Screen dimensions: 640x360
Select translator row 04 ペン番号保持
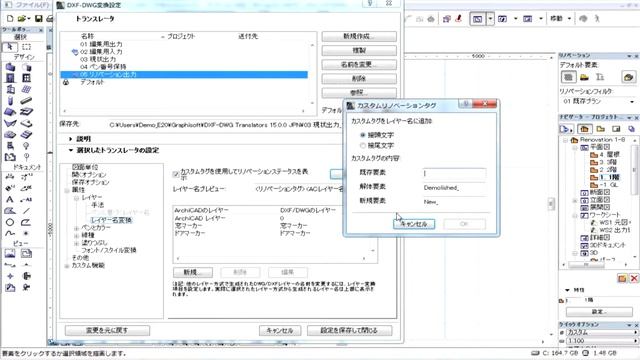click(x=184, y=67)
